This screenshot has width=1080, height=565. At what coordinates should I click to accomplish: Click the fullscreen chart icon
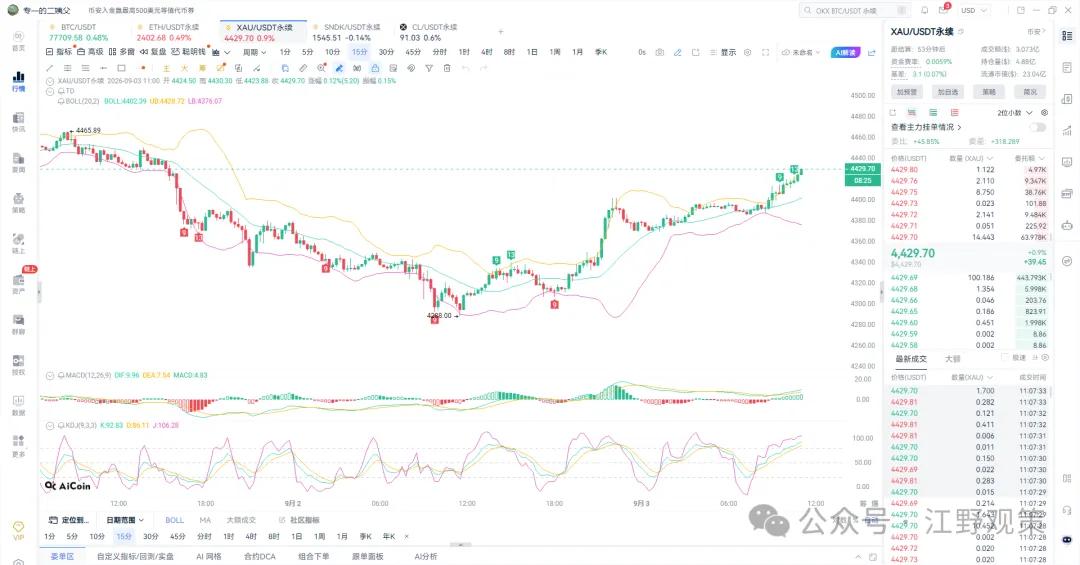click(x=765, y=52)
